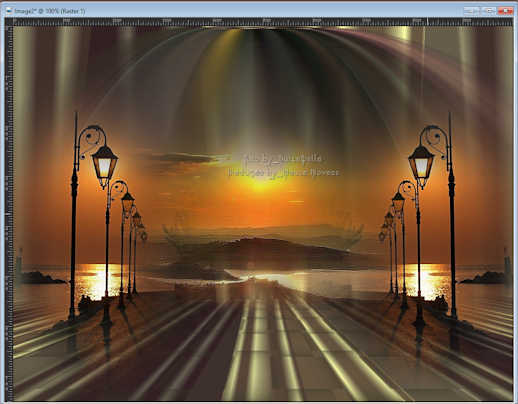Click the small rocky island at right

click(x=484, y=277)
